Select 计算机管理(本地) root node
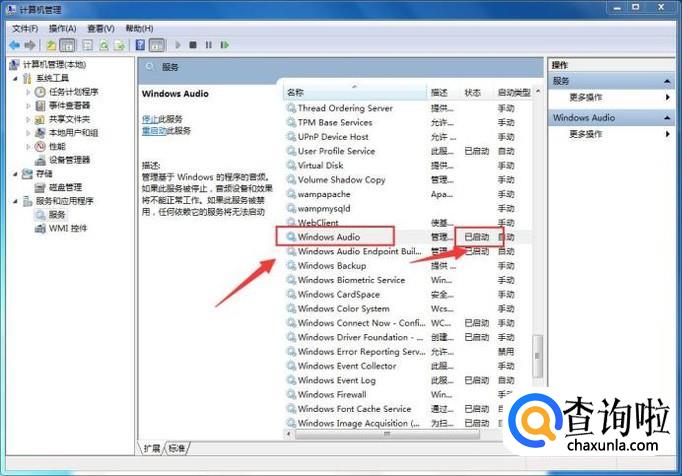 [54, 64]
